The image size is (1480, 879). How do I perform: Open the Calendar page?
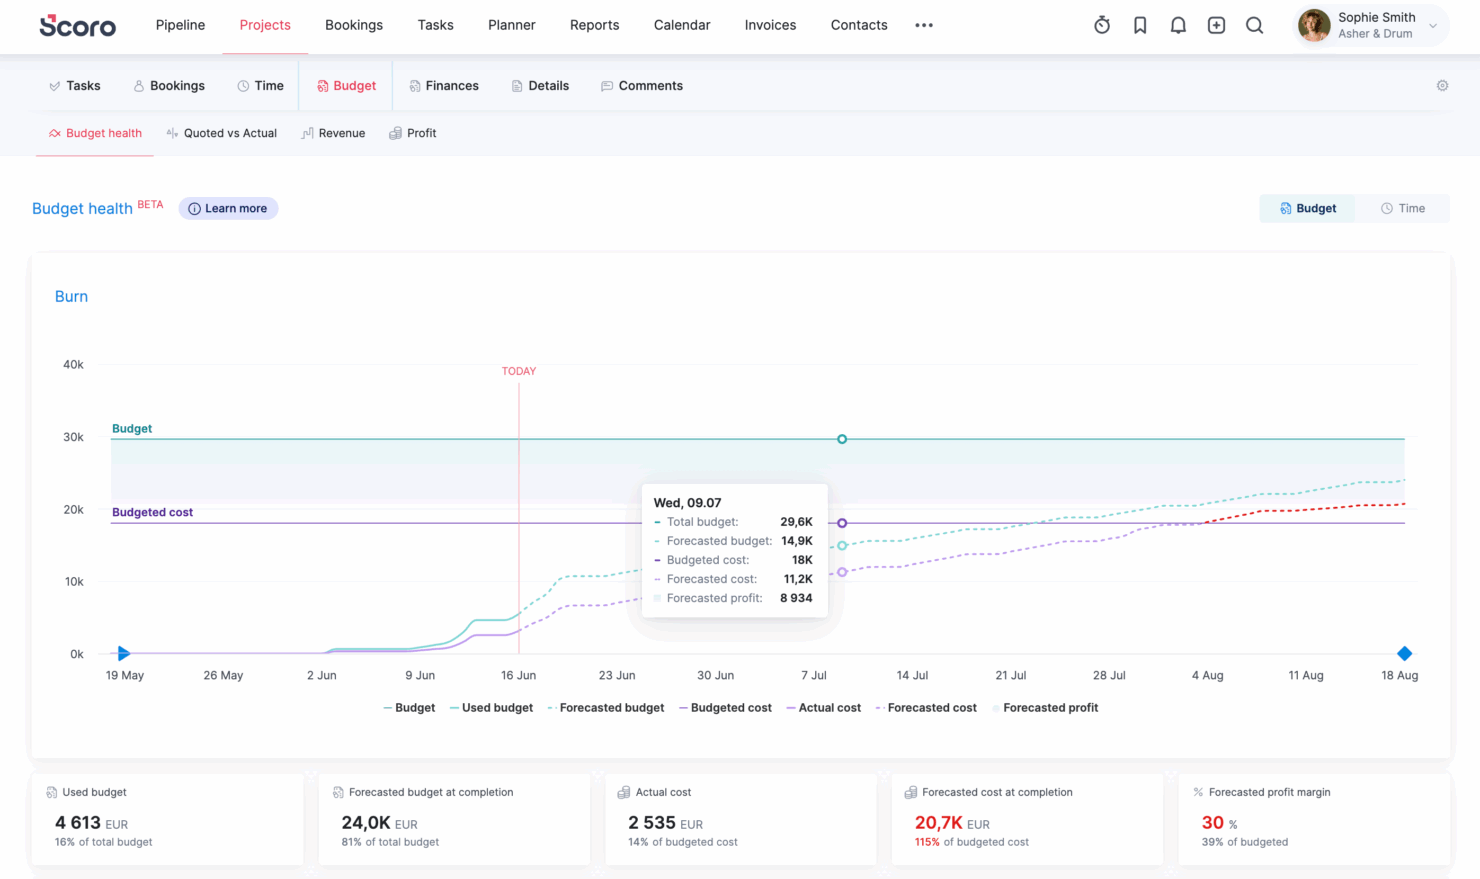tap(682, 25)
